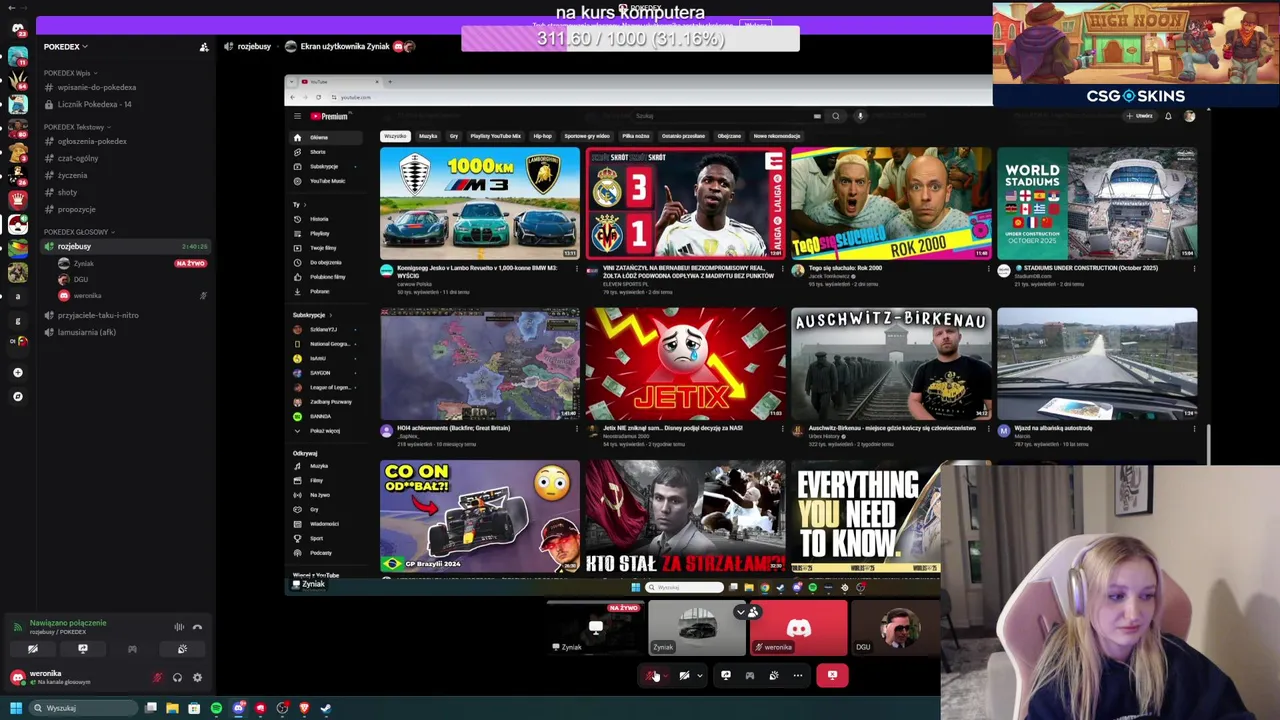Open noise suppression icon in voice panel
The image size is (1280, 720).
(x=180, y=627)
